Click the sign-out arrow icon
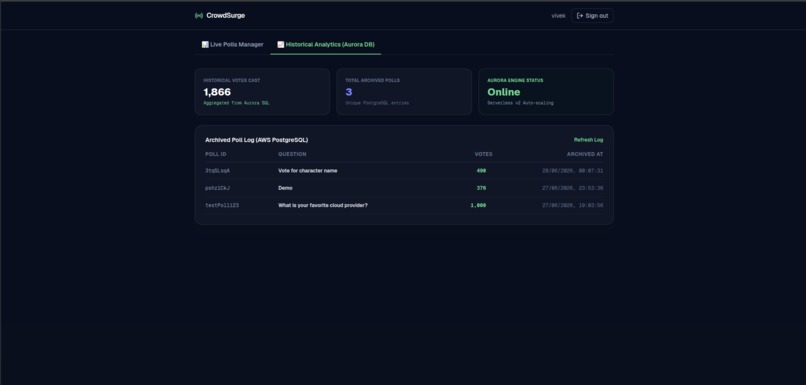Screen dimensions: 806x385 [580, 15]
